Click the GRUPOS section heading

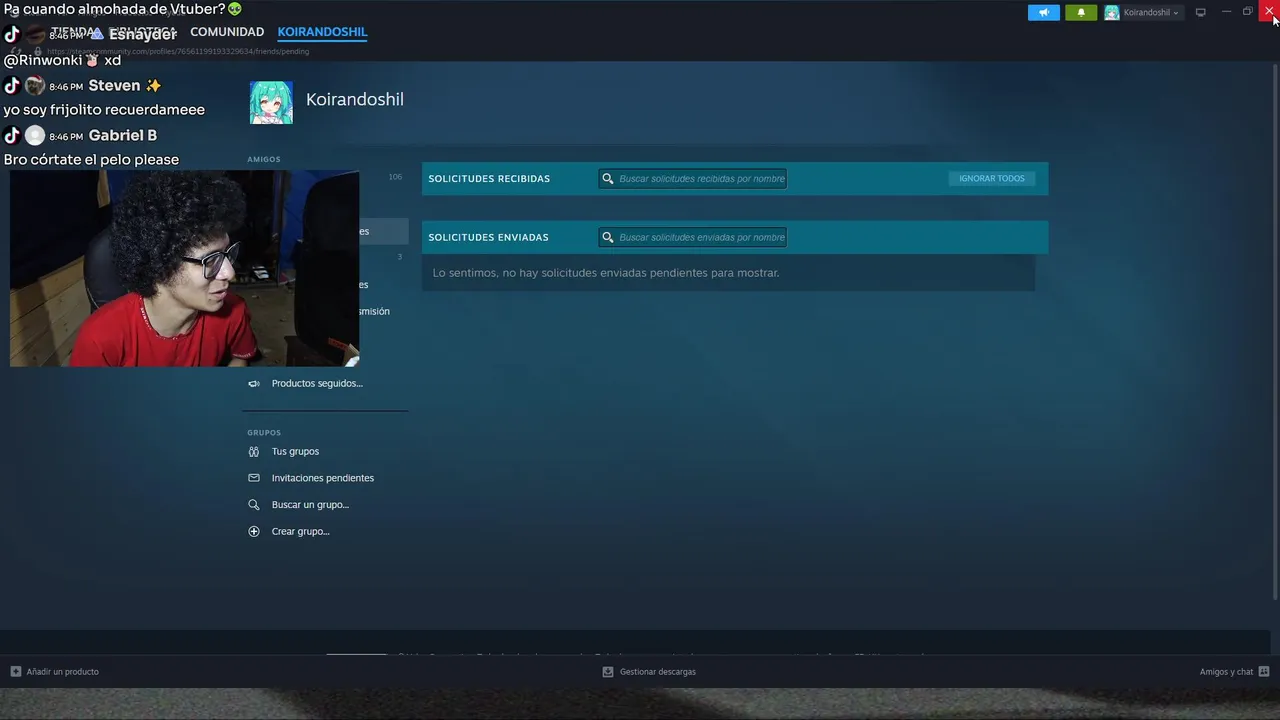pos(264,433)
